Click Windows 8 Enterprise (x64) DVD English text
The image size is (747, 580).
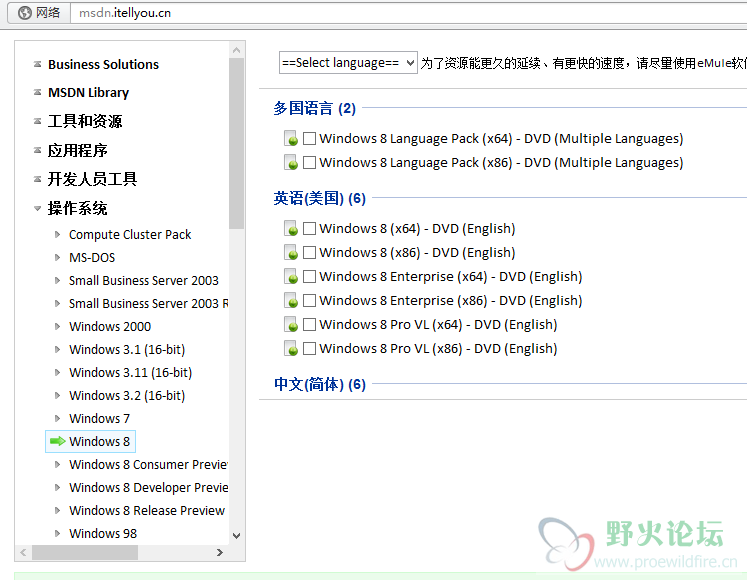[x=451, y=276]
